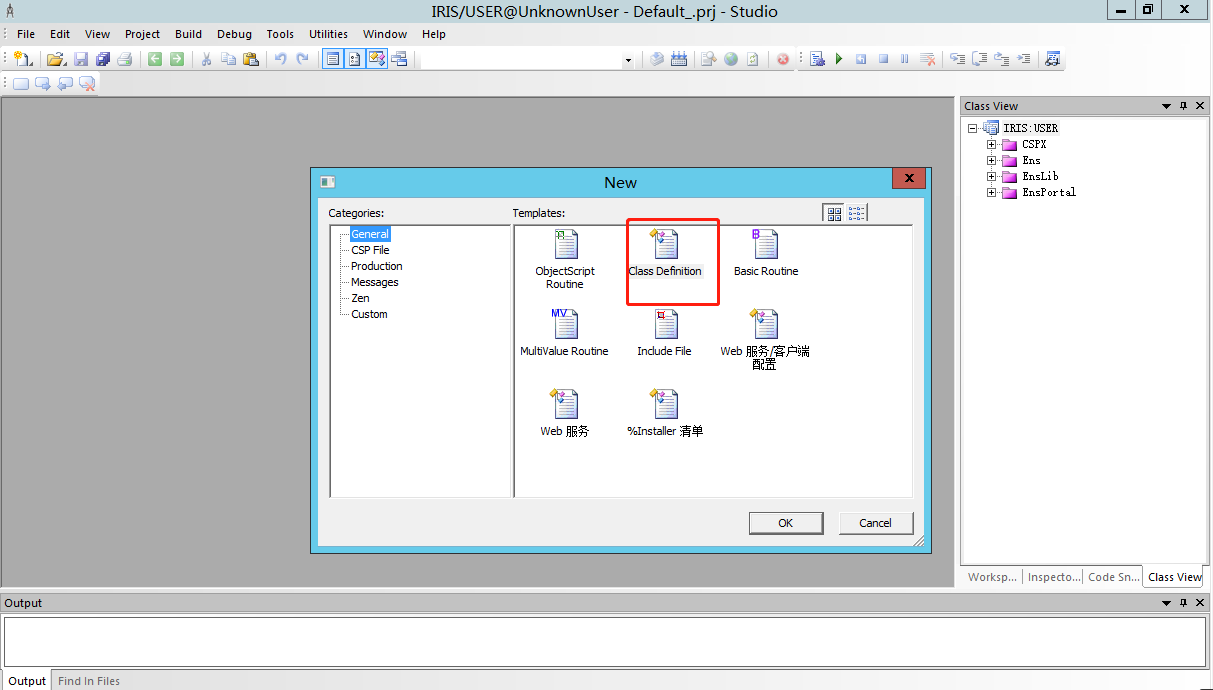Choose the Include File template
Image resolution: width=1213 pixels, height=690 pixels.
[665, 326]
